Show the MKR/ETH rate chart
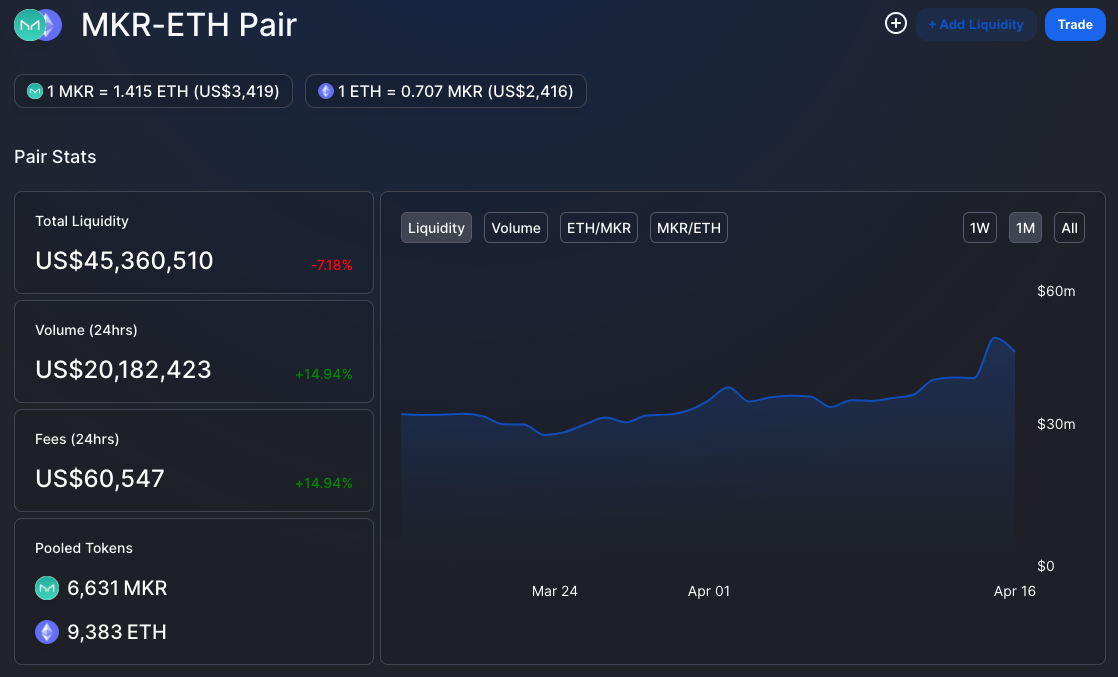The image size is (1118, 677). (x=689, y=228)
